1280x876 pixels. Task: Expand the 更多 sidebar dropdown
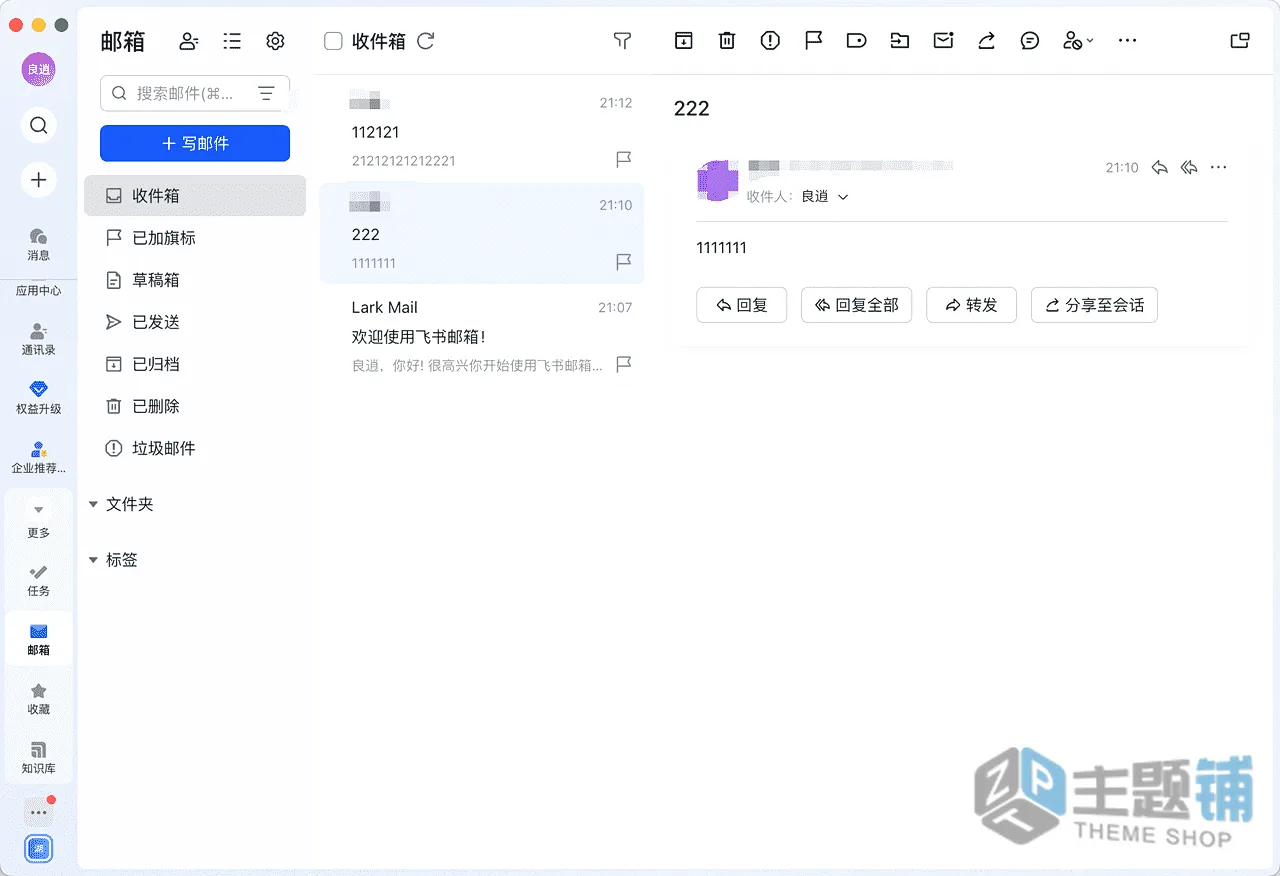[38, 519]
